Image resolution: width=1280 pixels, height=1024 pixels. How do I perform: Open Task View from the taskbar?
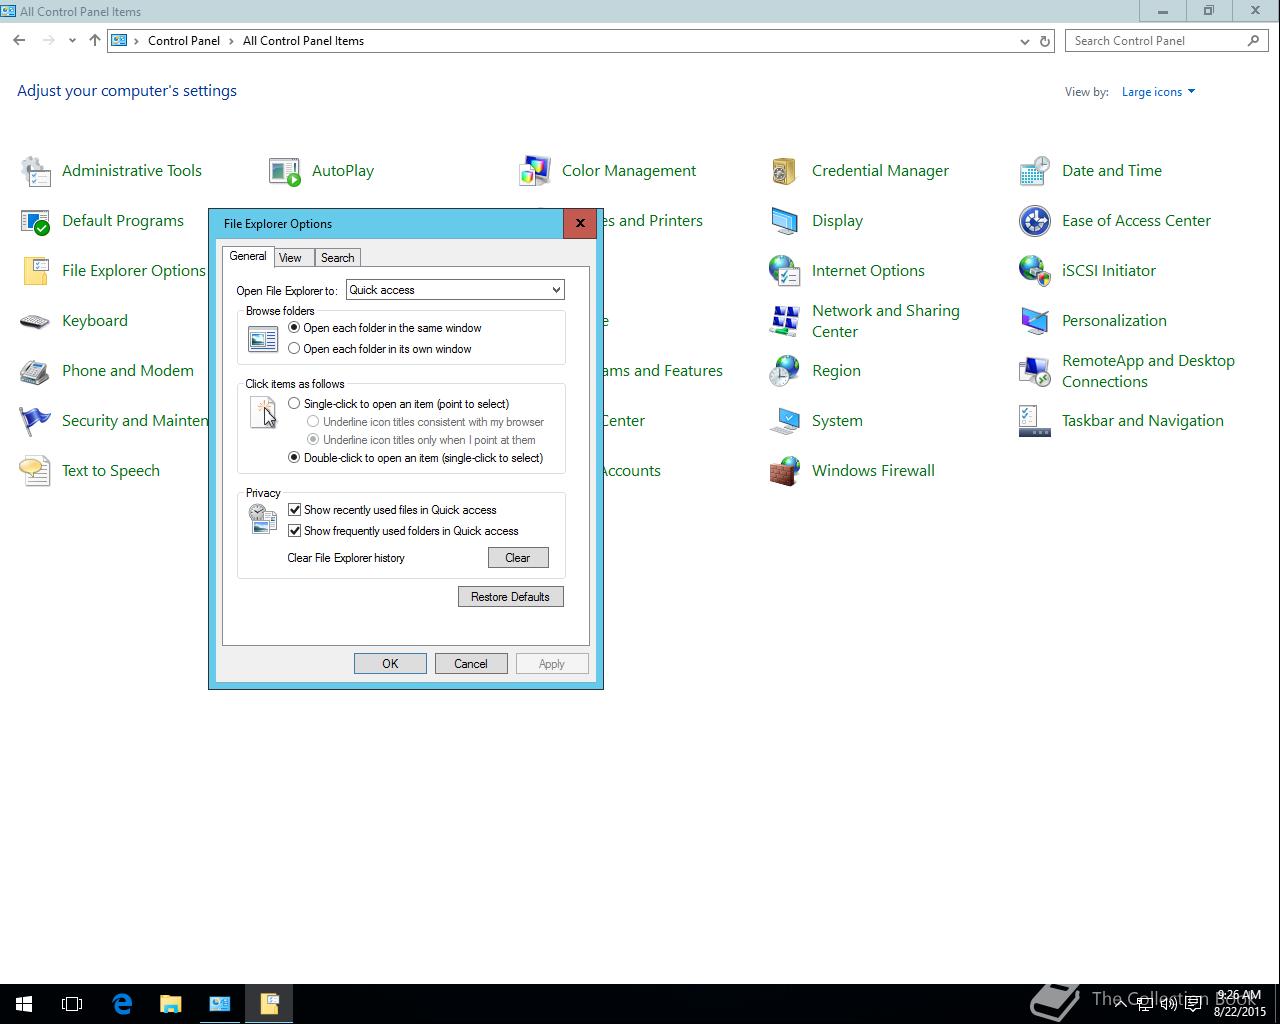pyautogui.click(x=72, y=1004)
